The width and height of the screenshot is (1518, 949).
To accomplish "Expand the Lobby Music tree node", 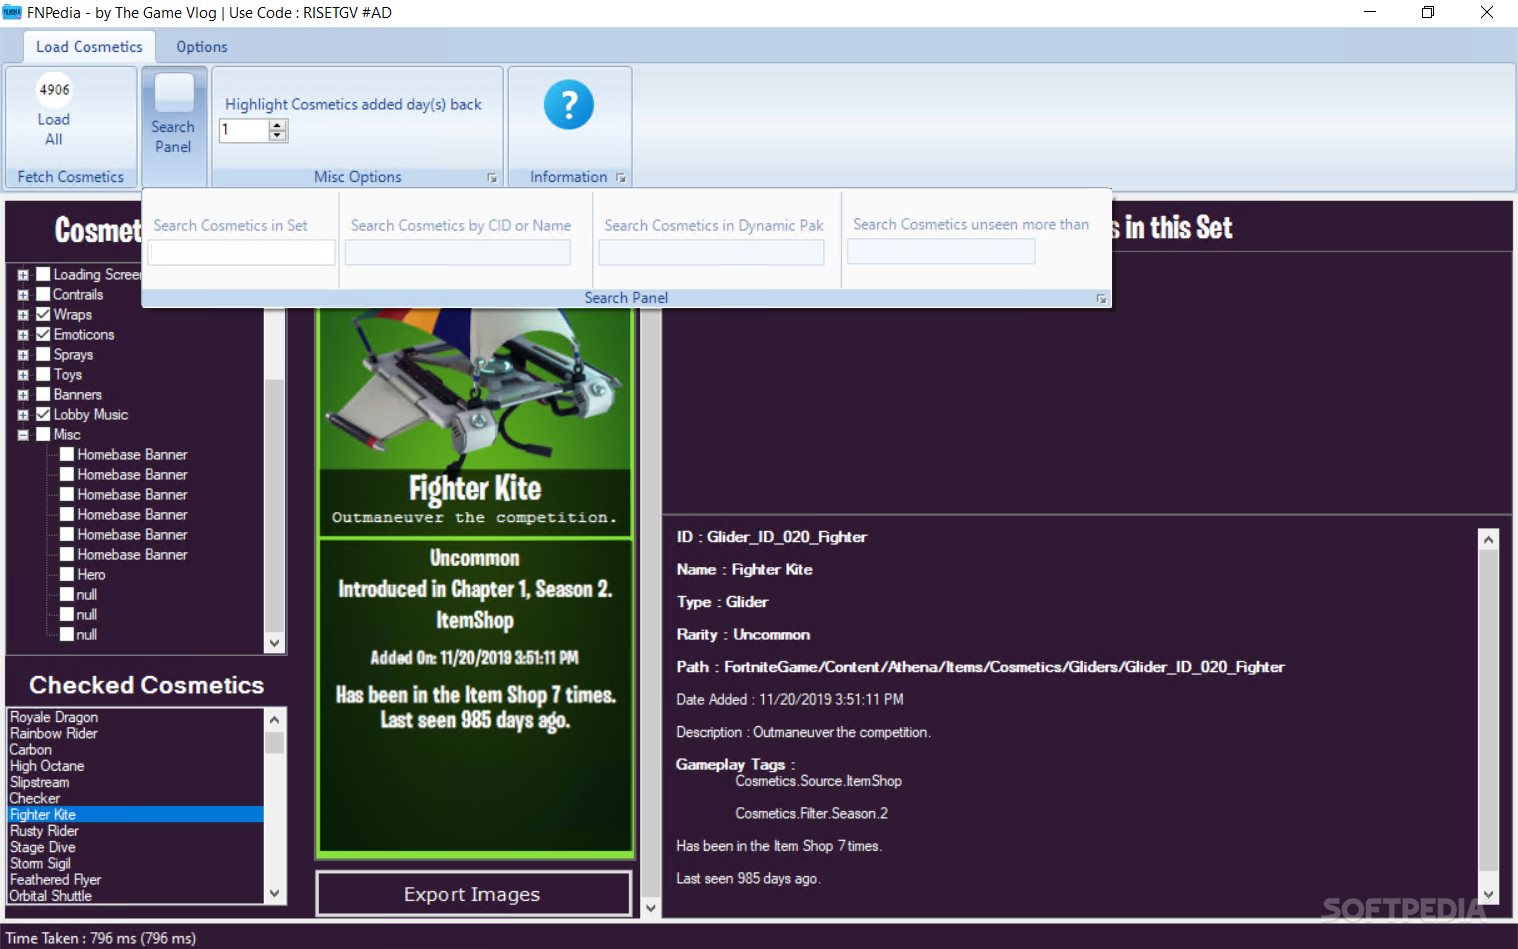I will [23, 415].
